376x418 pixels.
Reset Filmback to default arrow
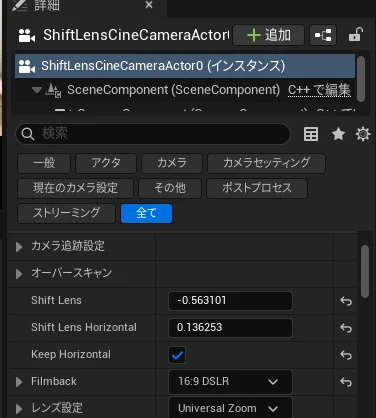click(346, 382)
